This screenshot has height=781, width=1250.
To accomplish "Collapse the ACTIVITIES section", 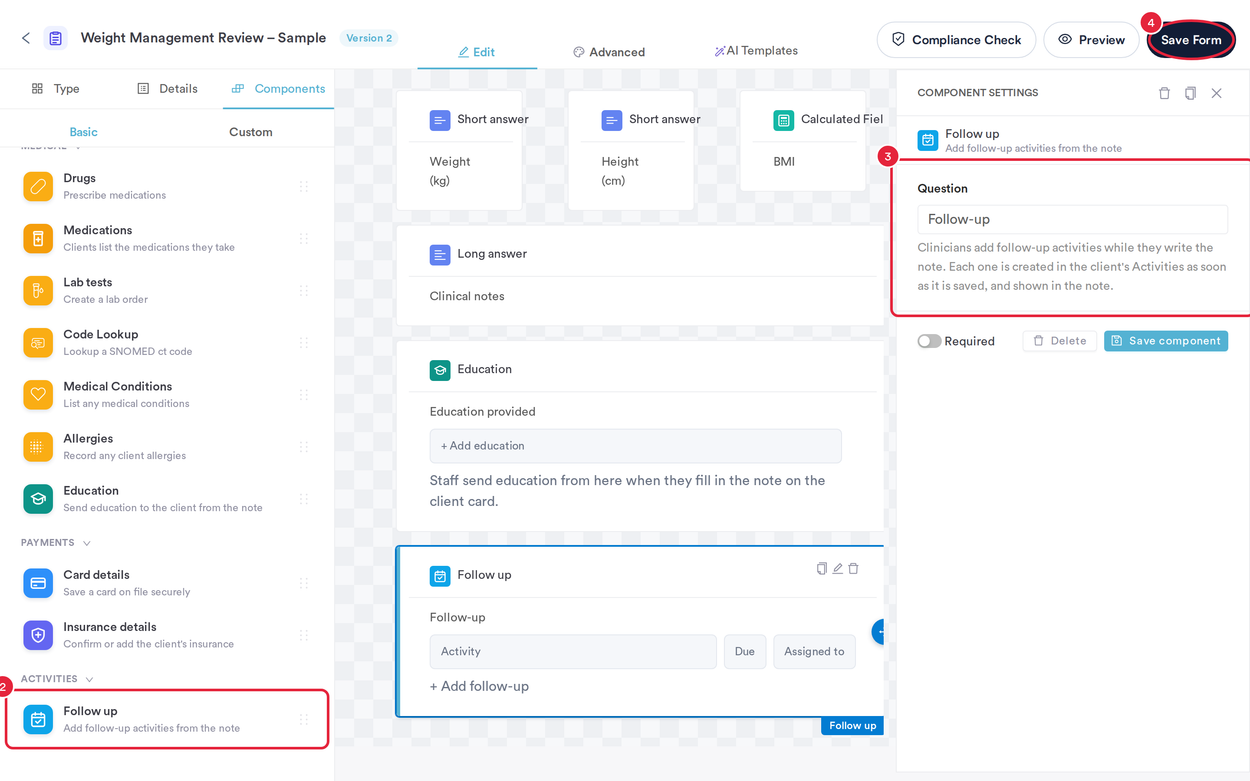I will coord(89,679).
